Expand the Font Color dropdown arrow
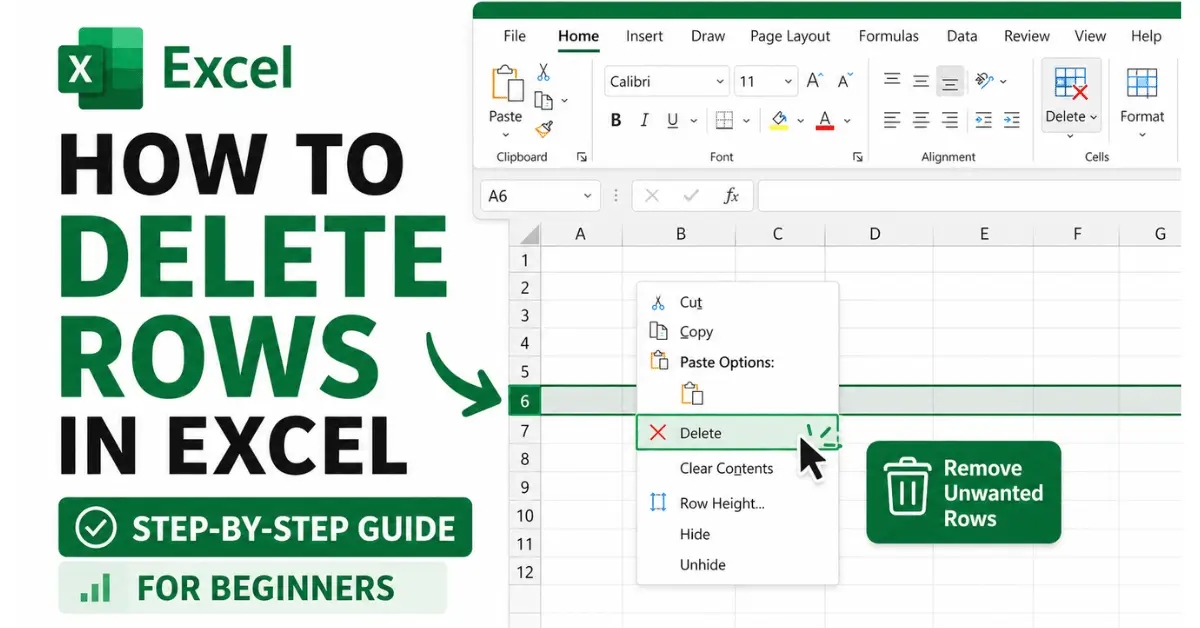 coord(847,121)
